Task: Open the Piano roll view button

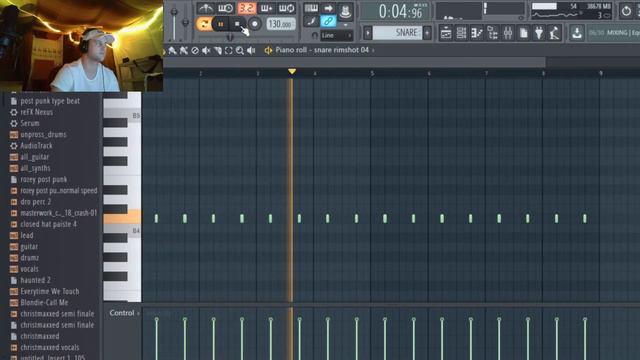Action: (477, 33)
